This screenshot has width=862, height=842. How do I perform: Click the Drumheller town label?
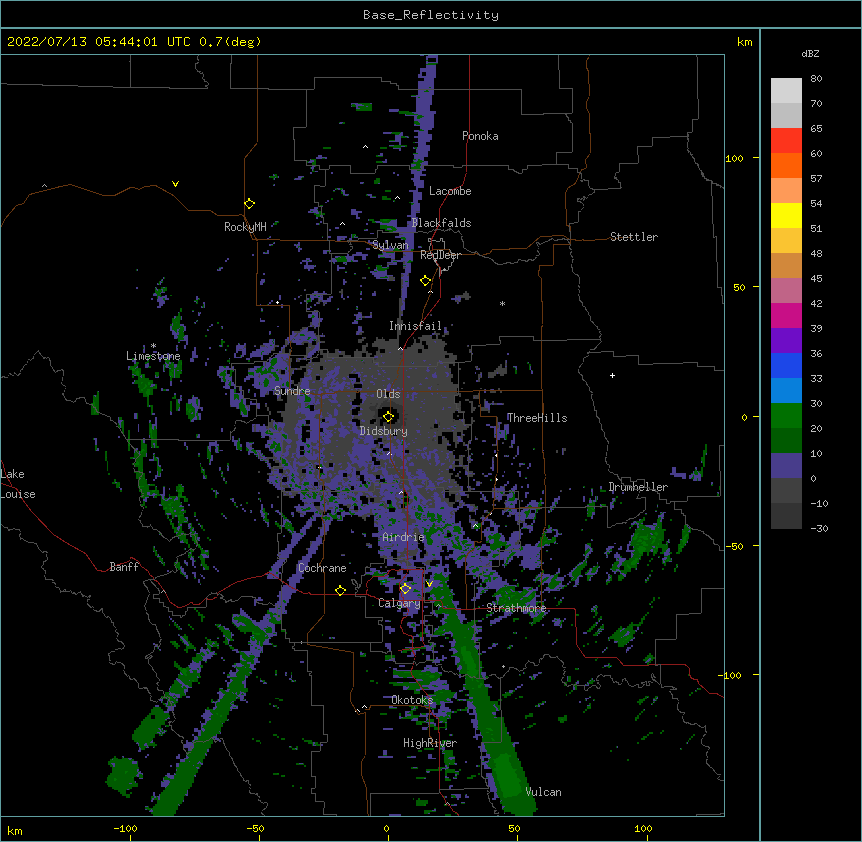tap(638, 487)
